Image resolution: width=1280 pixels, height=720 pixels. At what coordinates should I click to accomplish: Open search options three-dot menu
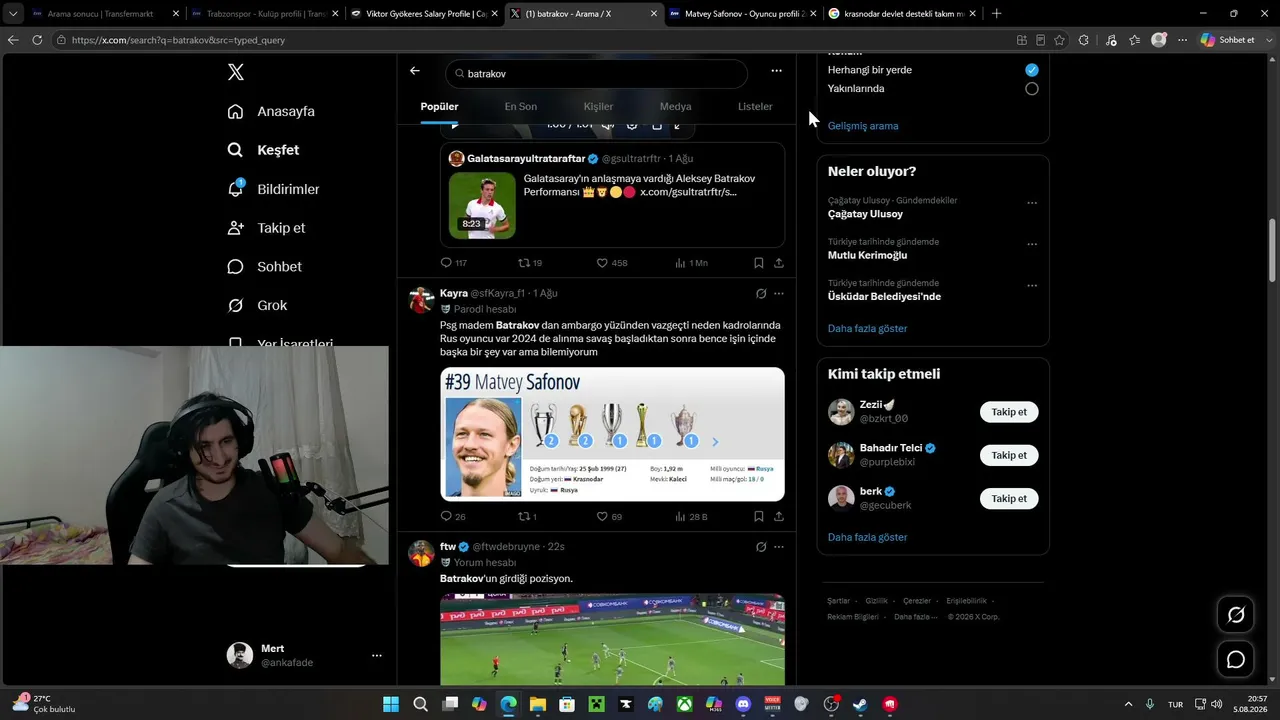pyautogui.click(x=776, y=71)
